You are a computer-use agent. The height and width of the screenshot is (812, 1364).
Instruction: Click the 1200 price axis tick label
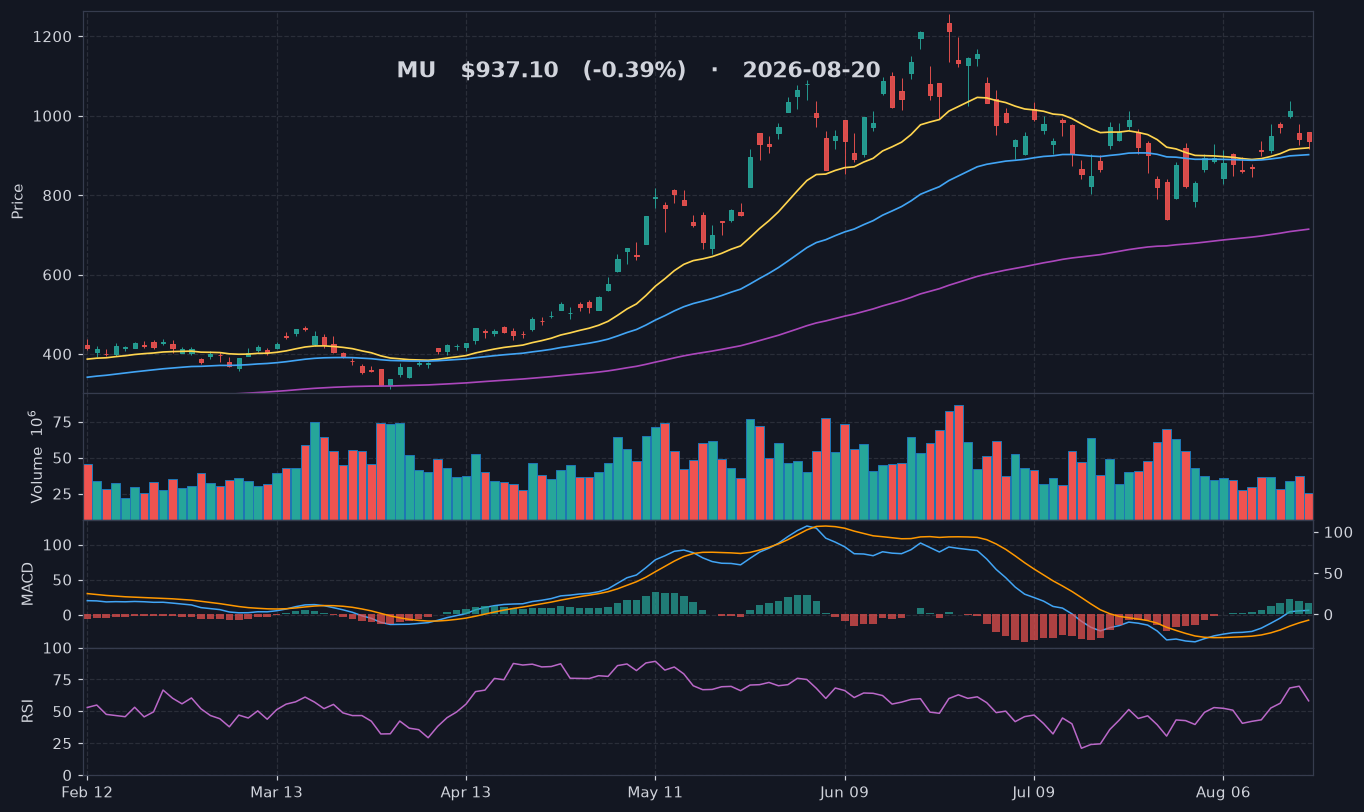pyautogui.click(x=52, y=37)
